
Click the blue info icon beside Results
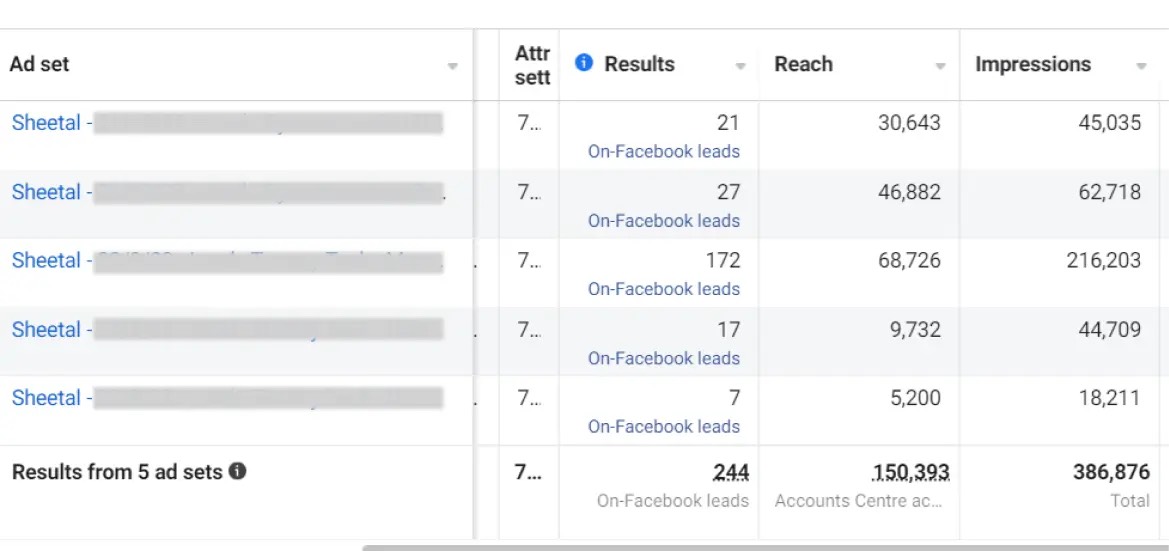pos(584,63)
